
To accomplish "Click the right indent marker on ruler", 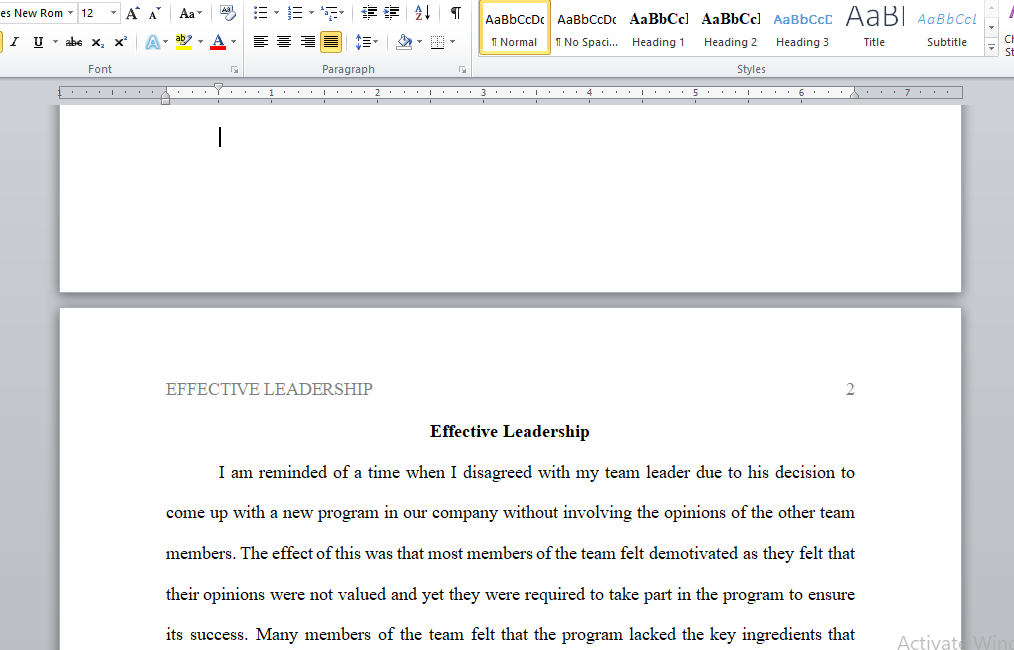I will coord(854,94).
